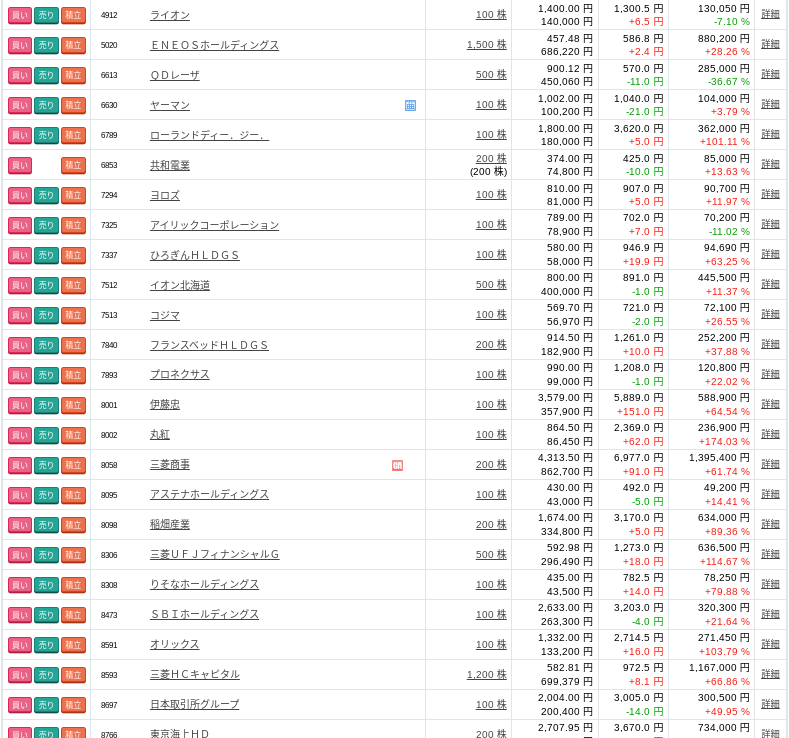Open 詳細 for the ライオン row

(770, 15)
